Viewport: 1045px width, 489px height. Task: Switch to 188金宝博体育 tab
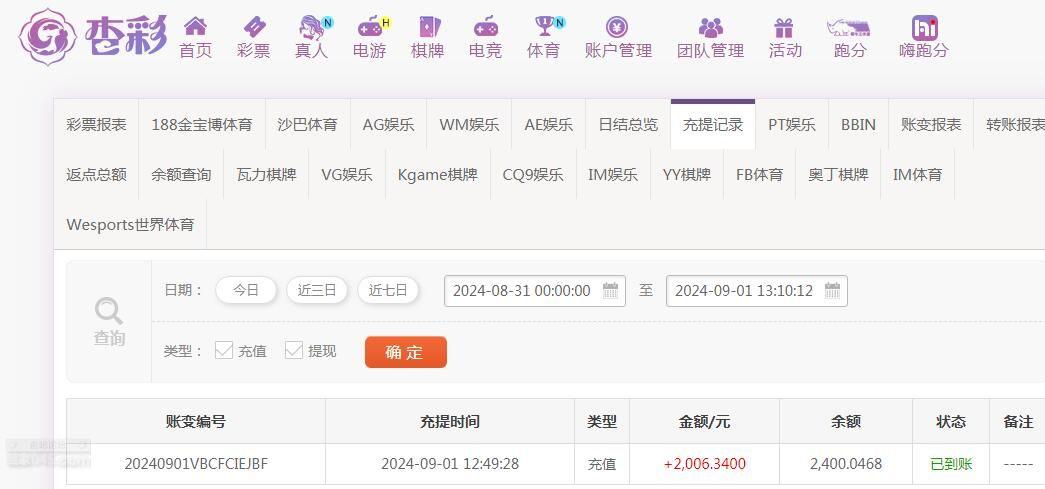click(x=202, y=125)
